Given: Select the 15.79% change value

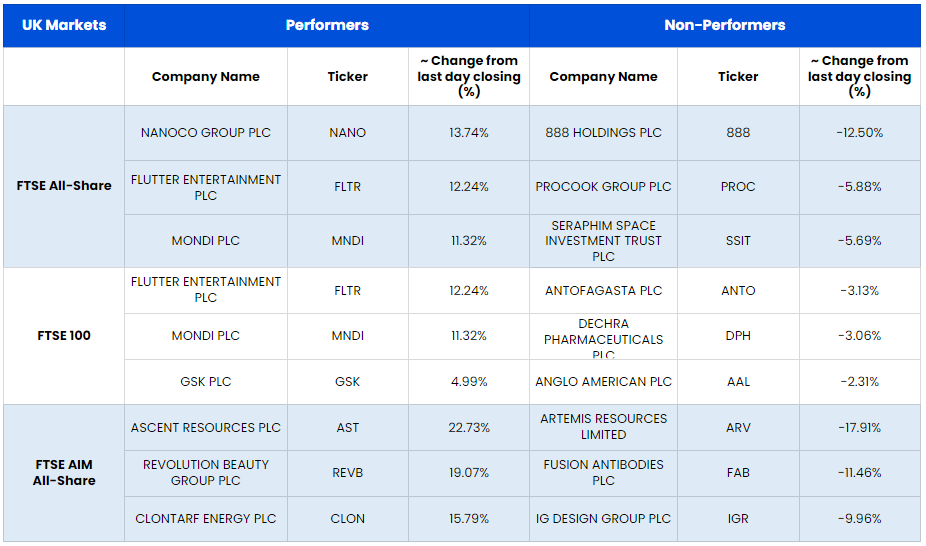Looking at the screenshot, I should tap(469, 519).
